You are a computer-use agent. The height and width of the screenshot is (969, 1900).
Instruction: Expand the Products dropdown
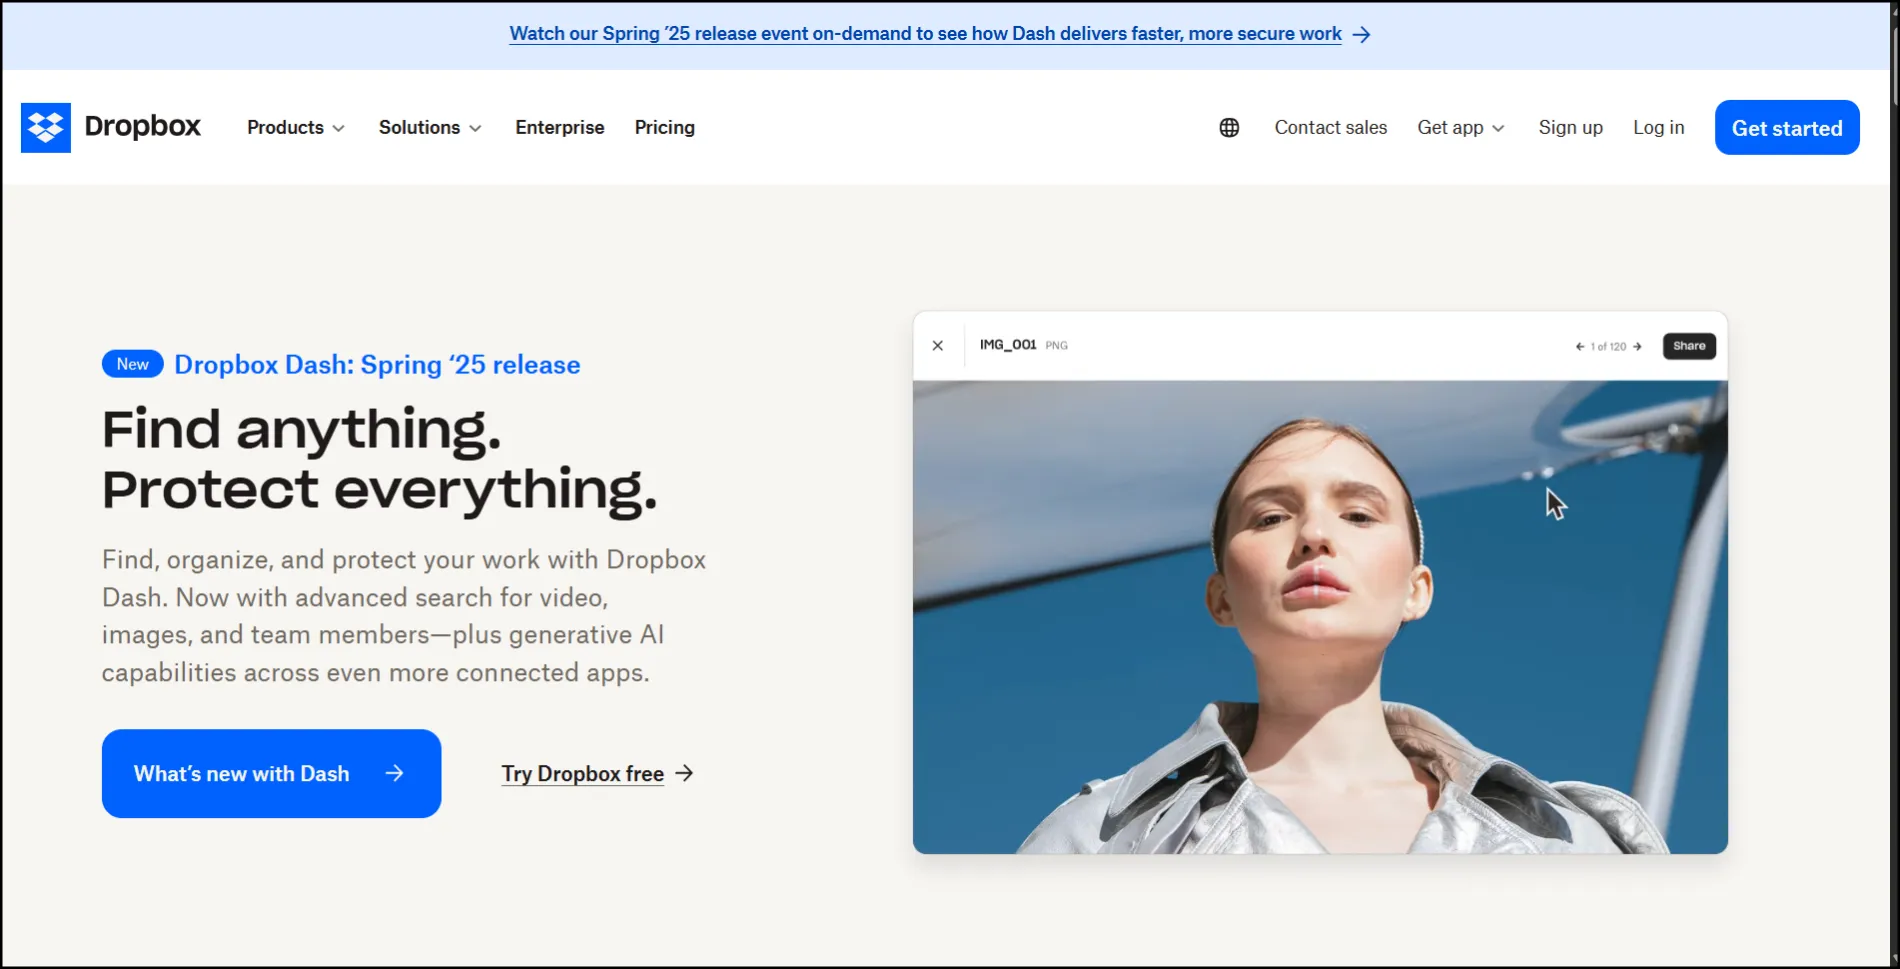coord(295,127)
